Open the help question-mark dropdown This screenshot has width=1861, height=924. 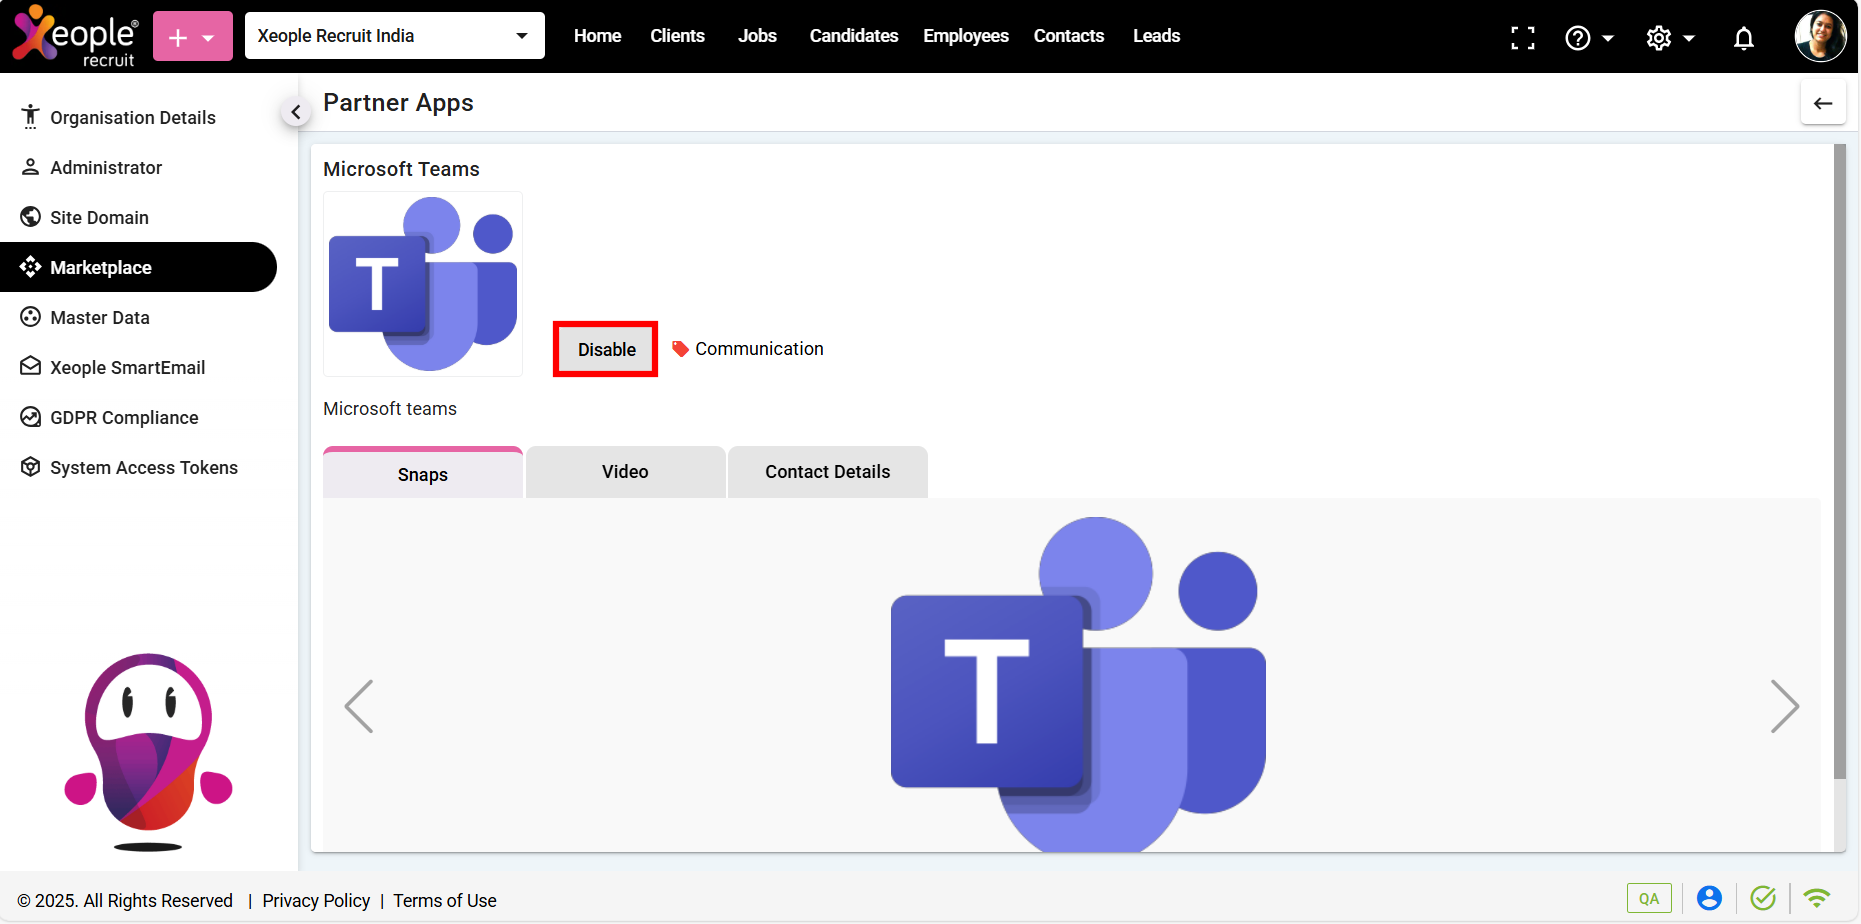pyautogui.click(x=1589, y=38)
